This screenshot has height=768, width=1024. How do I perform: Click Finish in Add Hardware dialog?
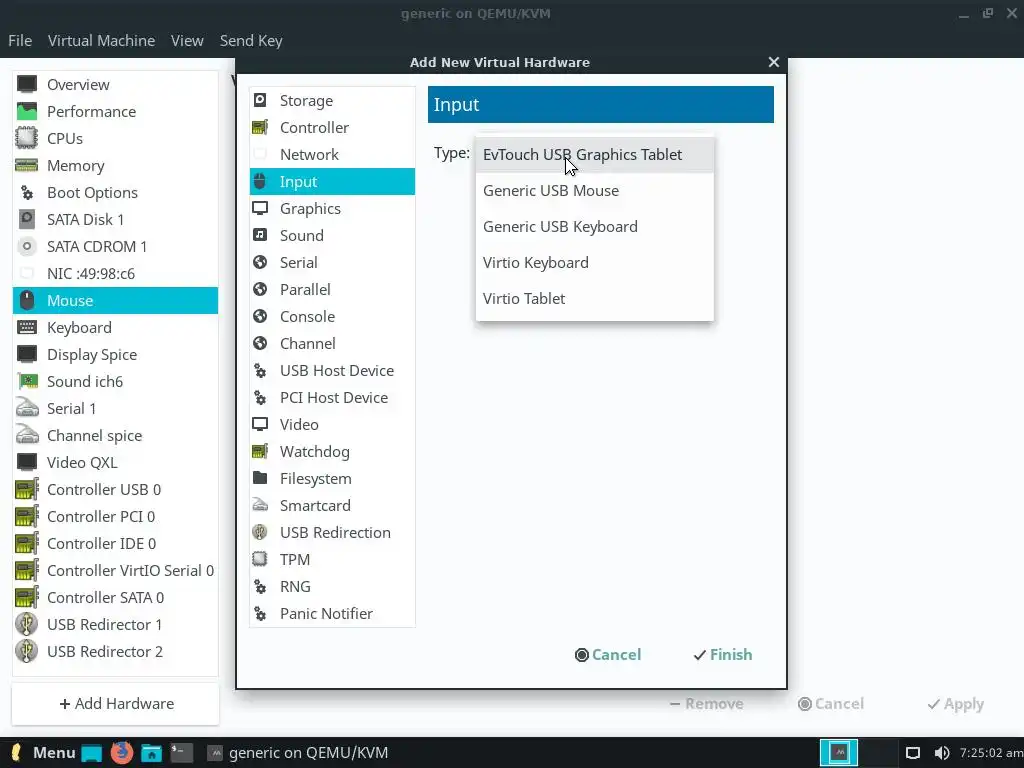point(722,654)
